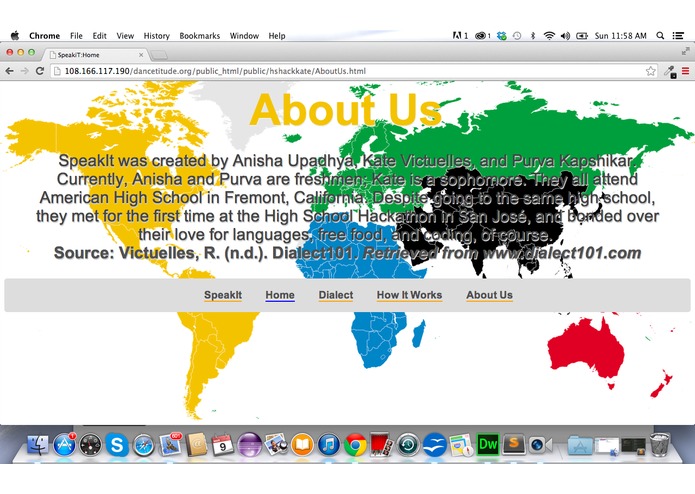The width and height of the screenshot is (695, 494).
Task: Open the eyedropper color picker extension
Action: (670, 71)
